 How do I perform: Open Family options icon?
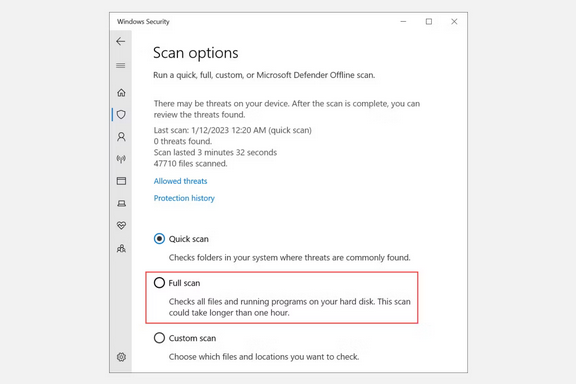tap(121, 248)
